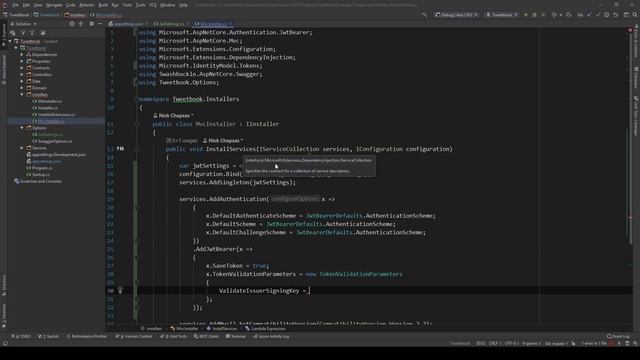
Task: Click the Run button icon
Action: coord(526,15)
